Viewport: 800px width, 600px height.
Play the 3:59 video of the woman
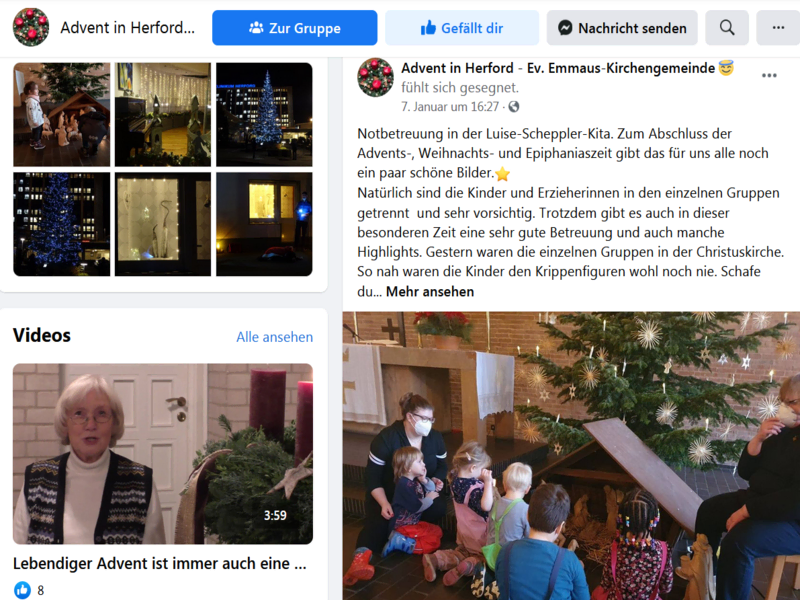(x=163, y=454)
